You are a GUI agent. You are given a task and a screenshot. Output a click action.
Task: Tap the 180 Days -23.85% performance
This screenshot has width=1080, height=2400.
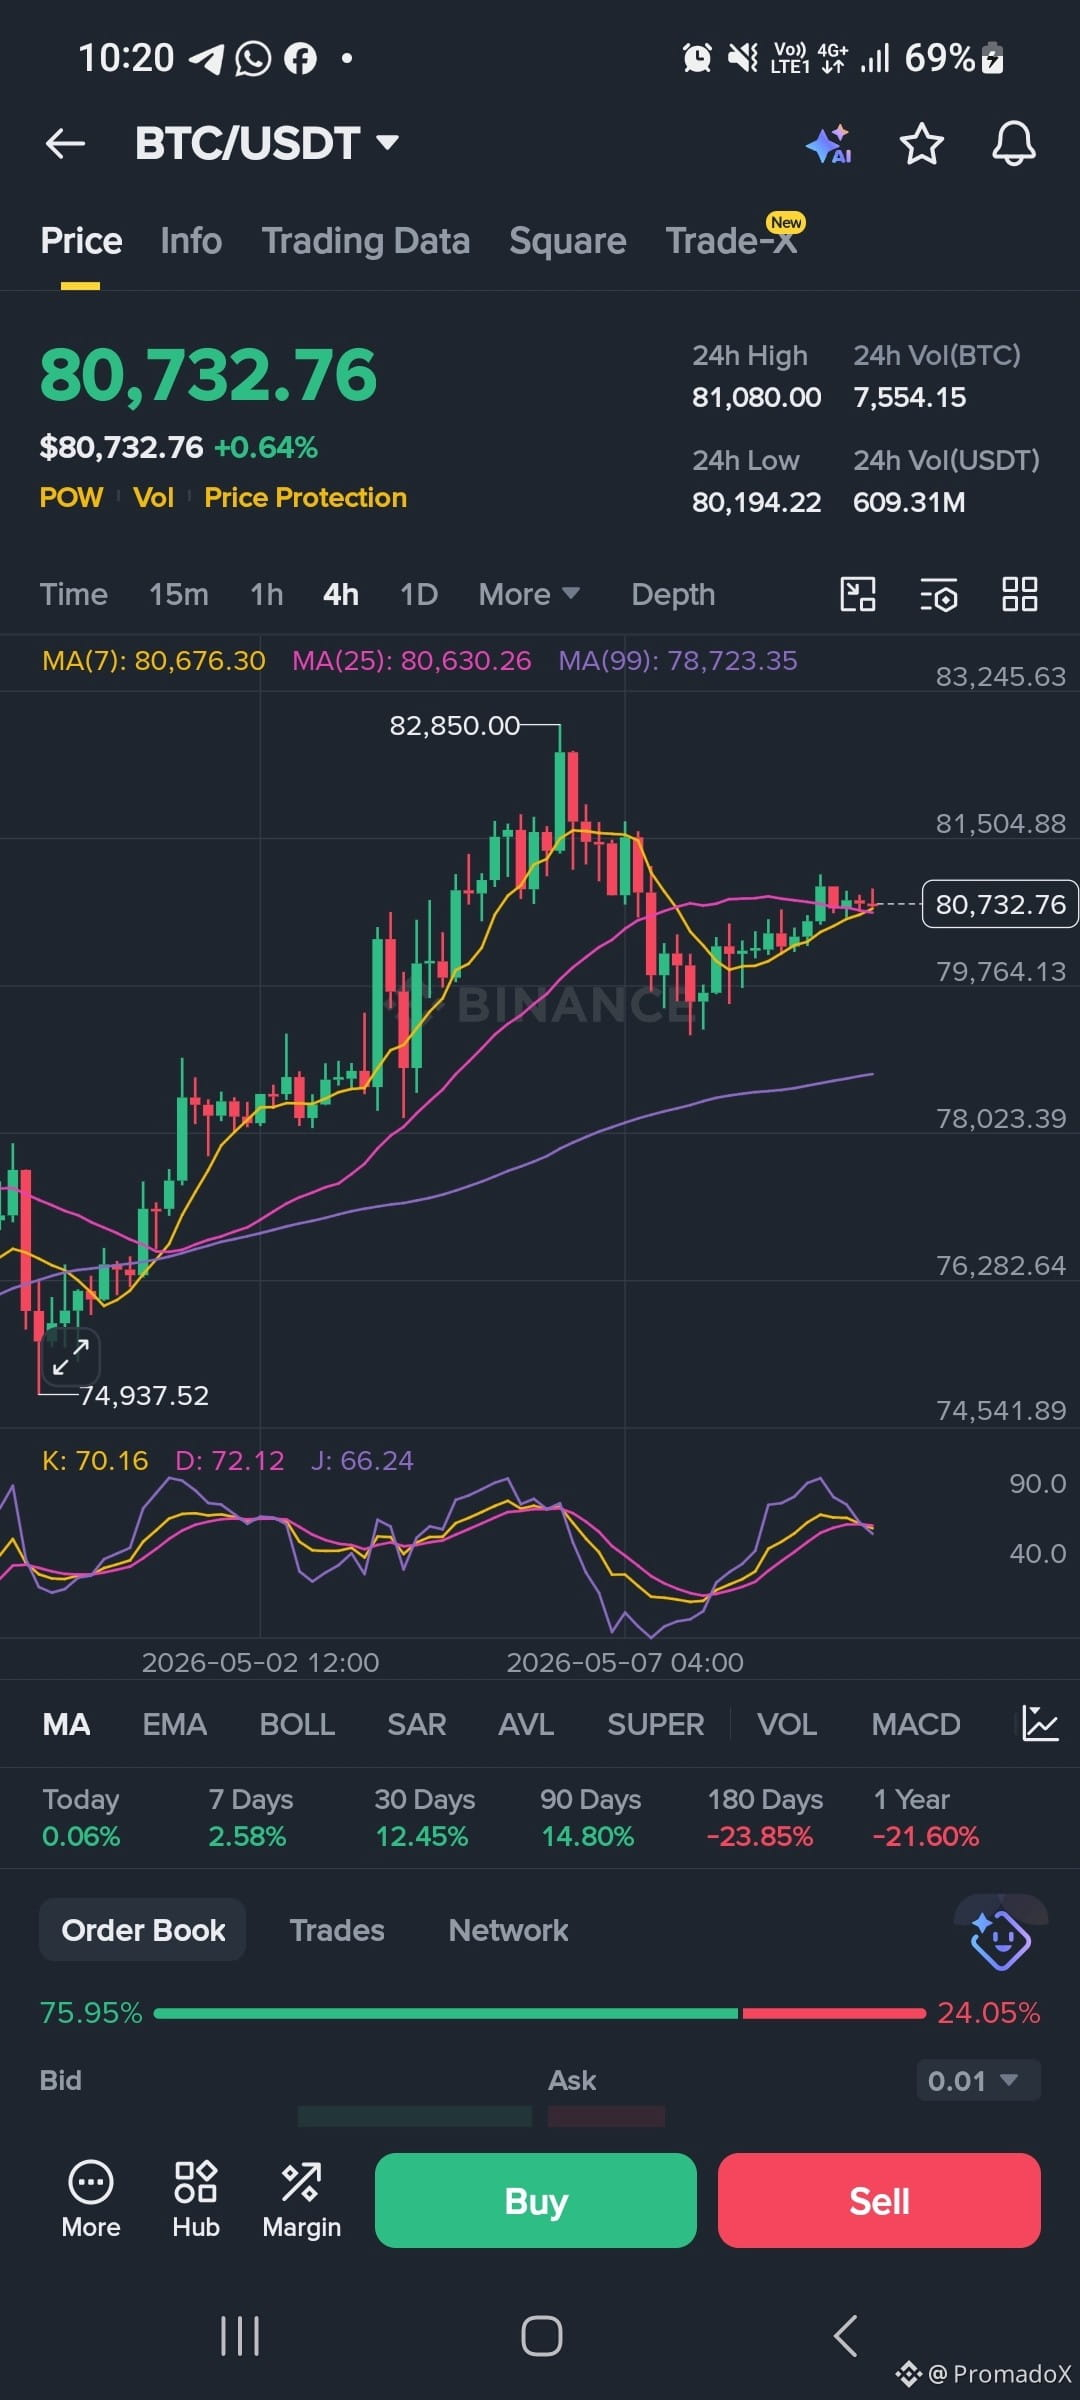point(765,1817)
